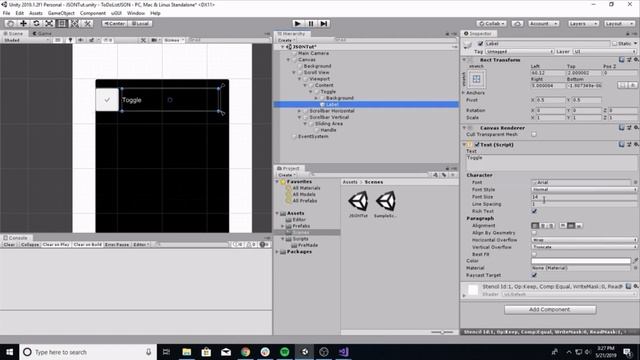Screen dimensions: 640x360
Task: Open Rect Transform gear settings menu
Action: point(636,60)
